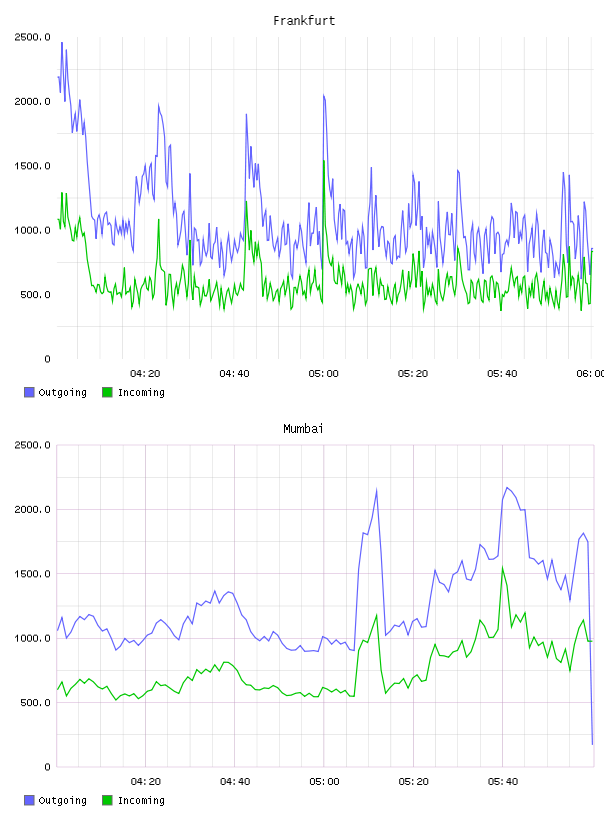Click the 0 value on Mumbai y-axis
Viewport: 608px width, 816px height.
47,767
